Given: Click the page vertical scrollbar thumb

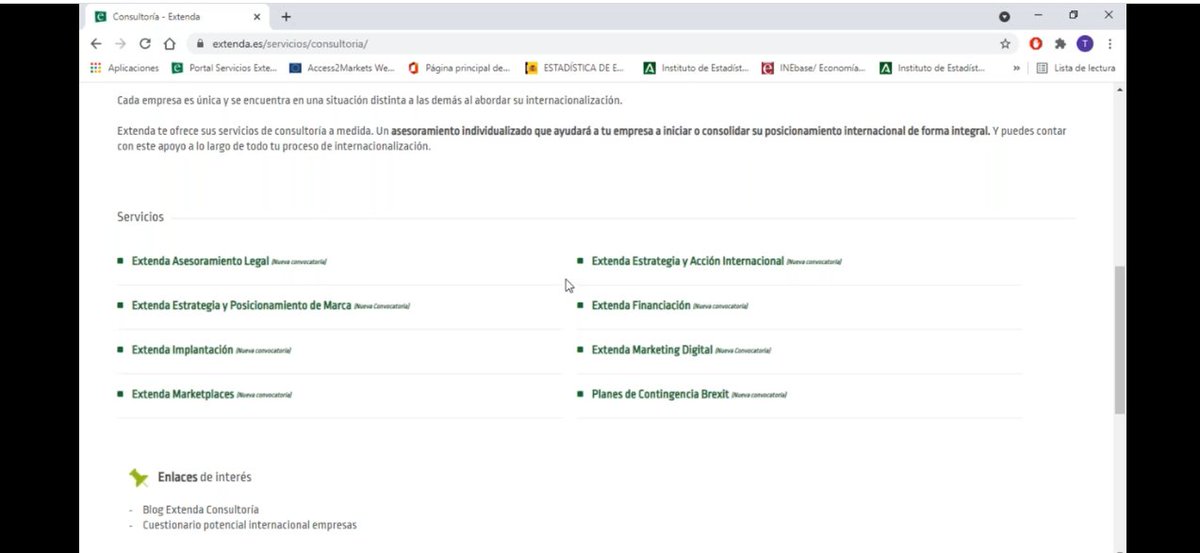Looking at the screenshot, I should pos(1119,340).
